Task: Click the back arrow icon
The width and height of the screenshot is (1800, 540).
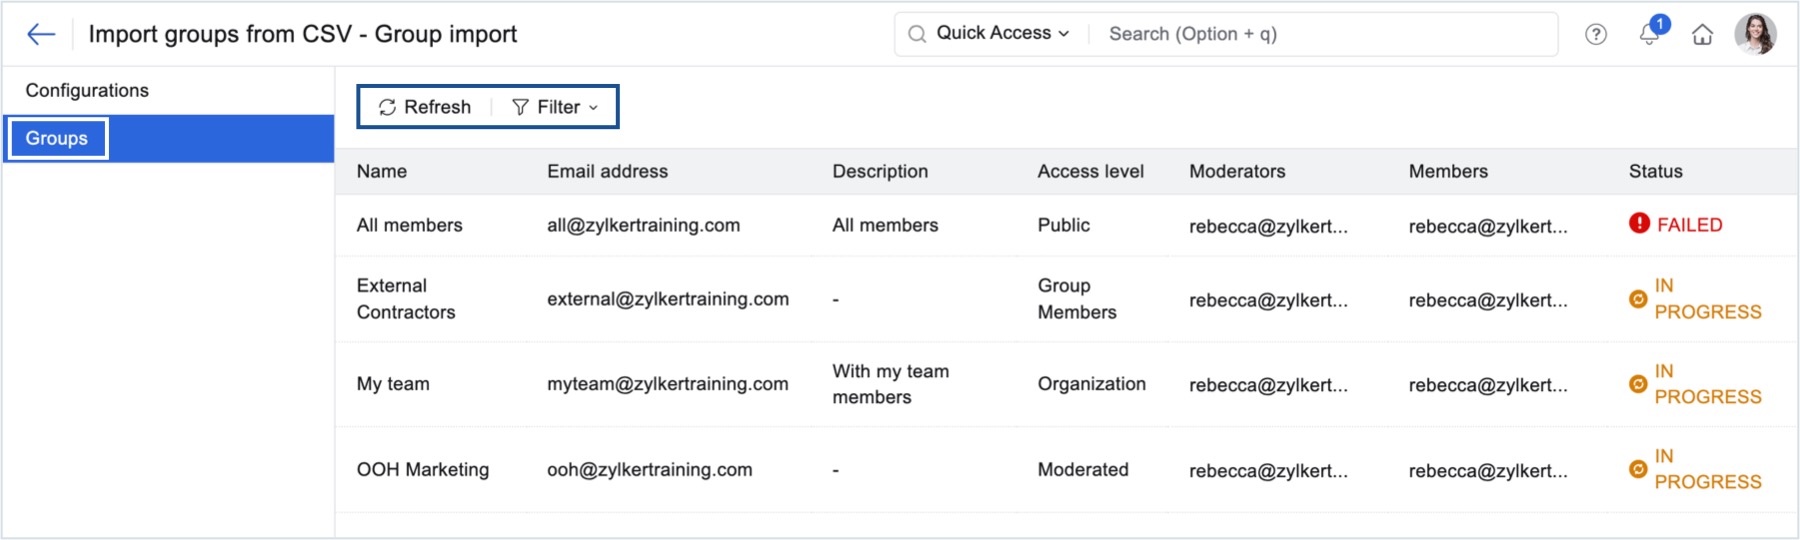Action: (40, 34)
